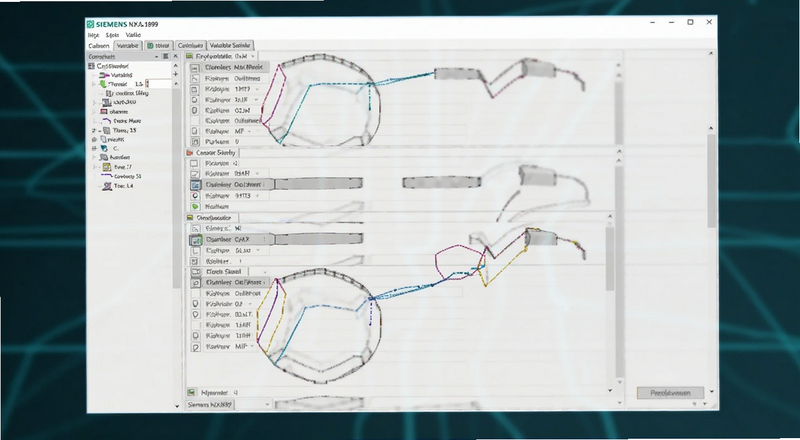Click the navigator tree scroll-down arrow
Screen dimensions: 800x440
click(177, 406)
